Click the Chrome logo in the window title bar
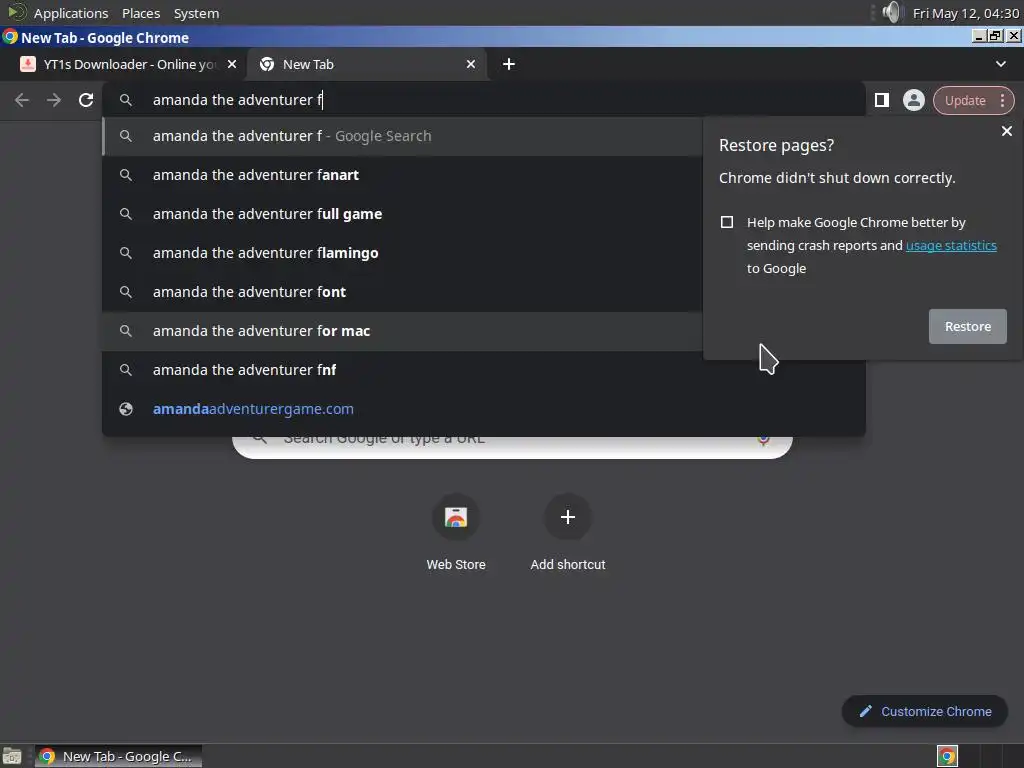 click(x=10, y=37)
